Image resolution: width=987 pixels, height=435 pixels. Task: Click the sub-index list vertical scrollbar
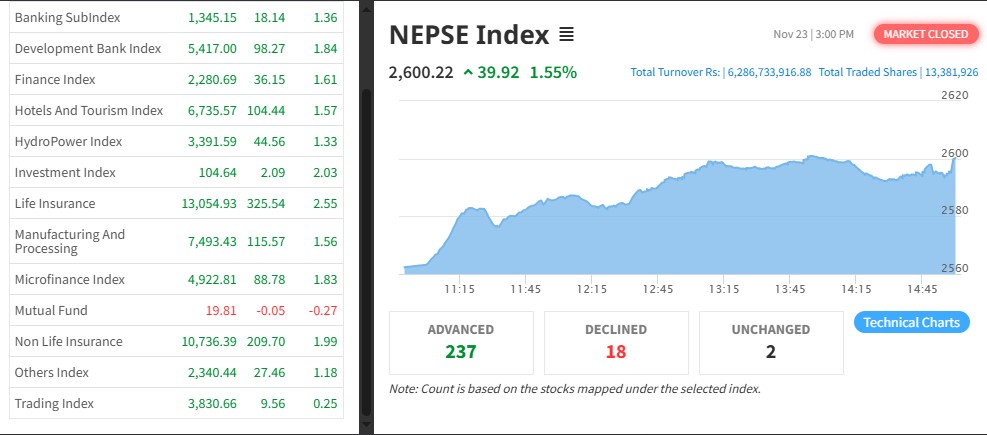point(366,200)
